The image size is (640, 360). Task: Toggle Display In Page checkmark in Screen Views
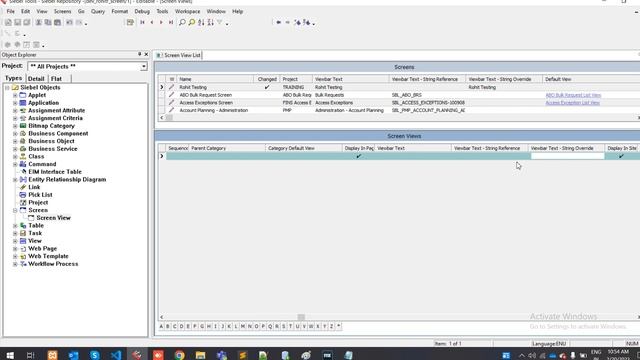[x=359, y=156]
